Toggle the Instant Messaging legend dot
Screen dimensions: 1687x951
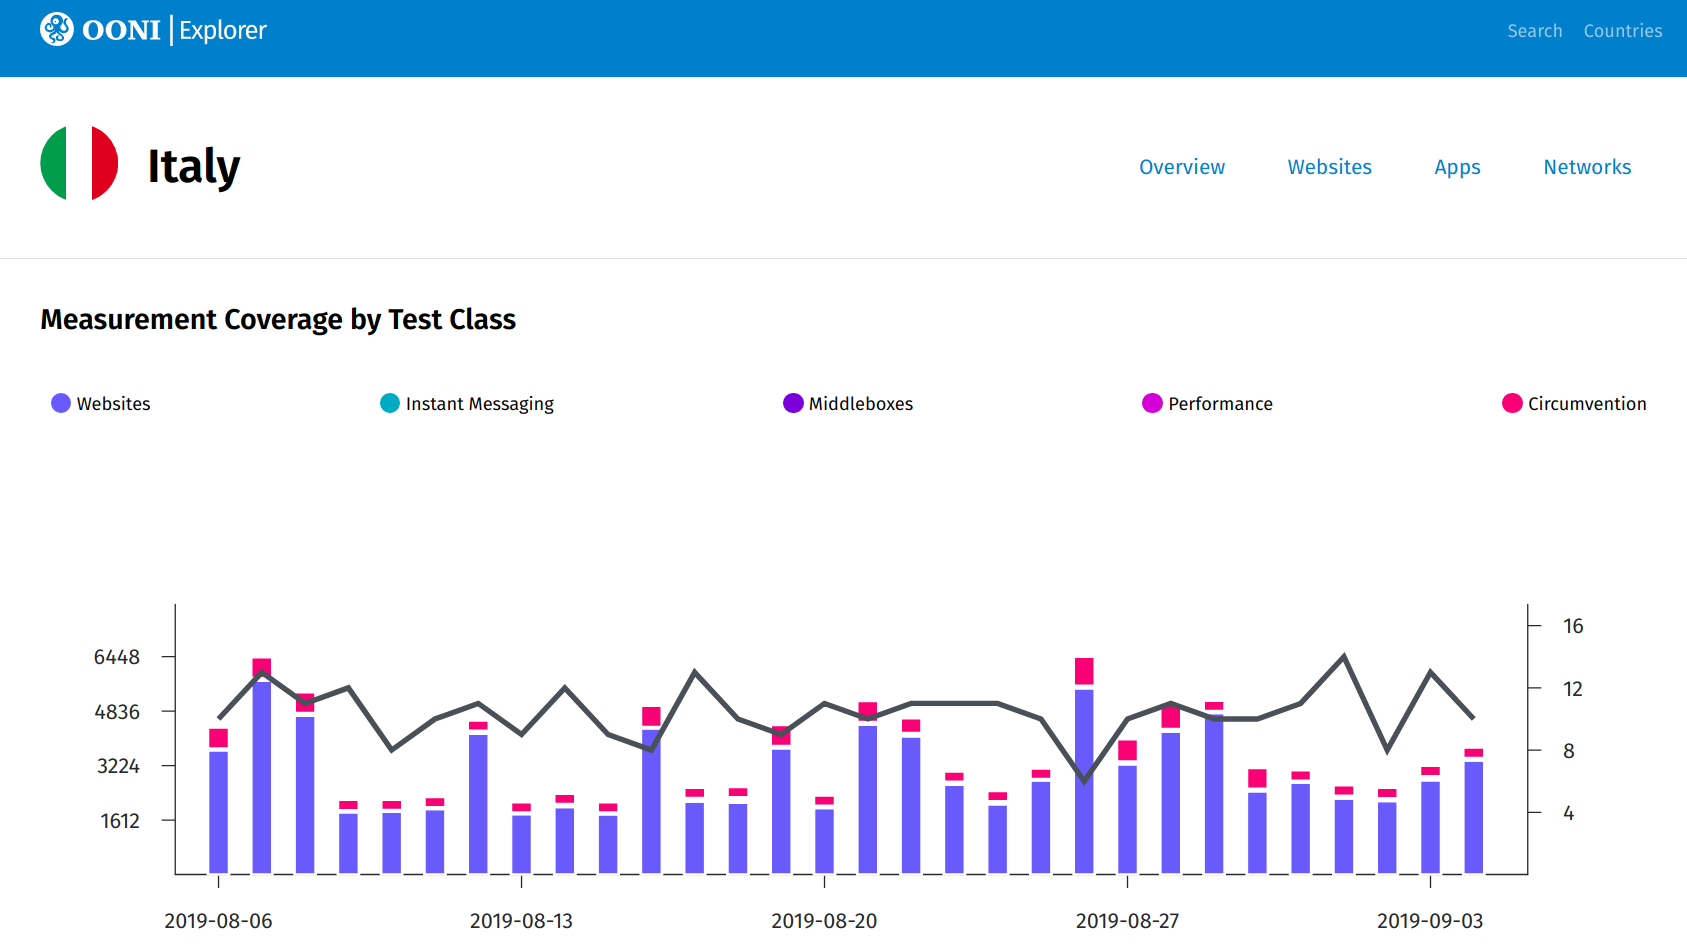point(390,403)
